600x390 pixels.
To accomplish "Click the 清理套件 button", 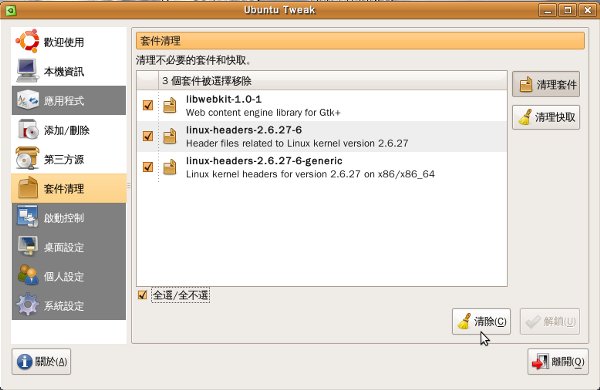I will (546, 84).
